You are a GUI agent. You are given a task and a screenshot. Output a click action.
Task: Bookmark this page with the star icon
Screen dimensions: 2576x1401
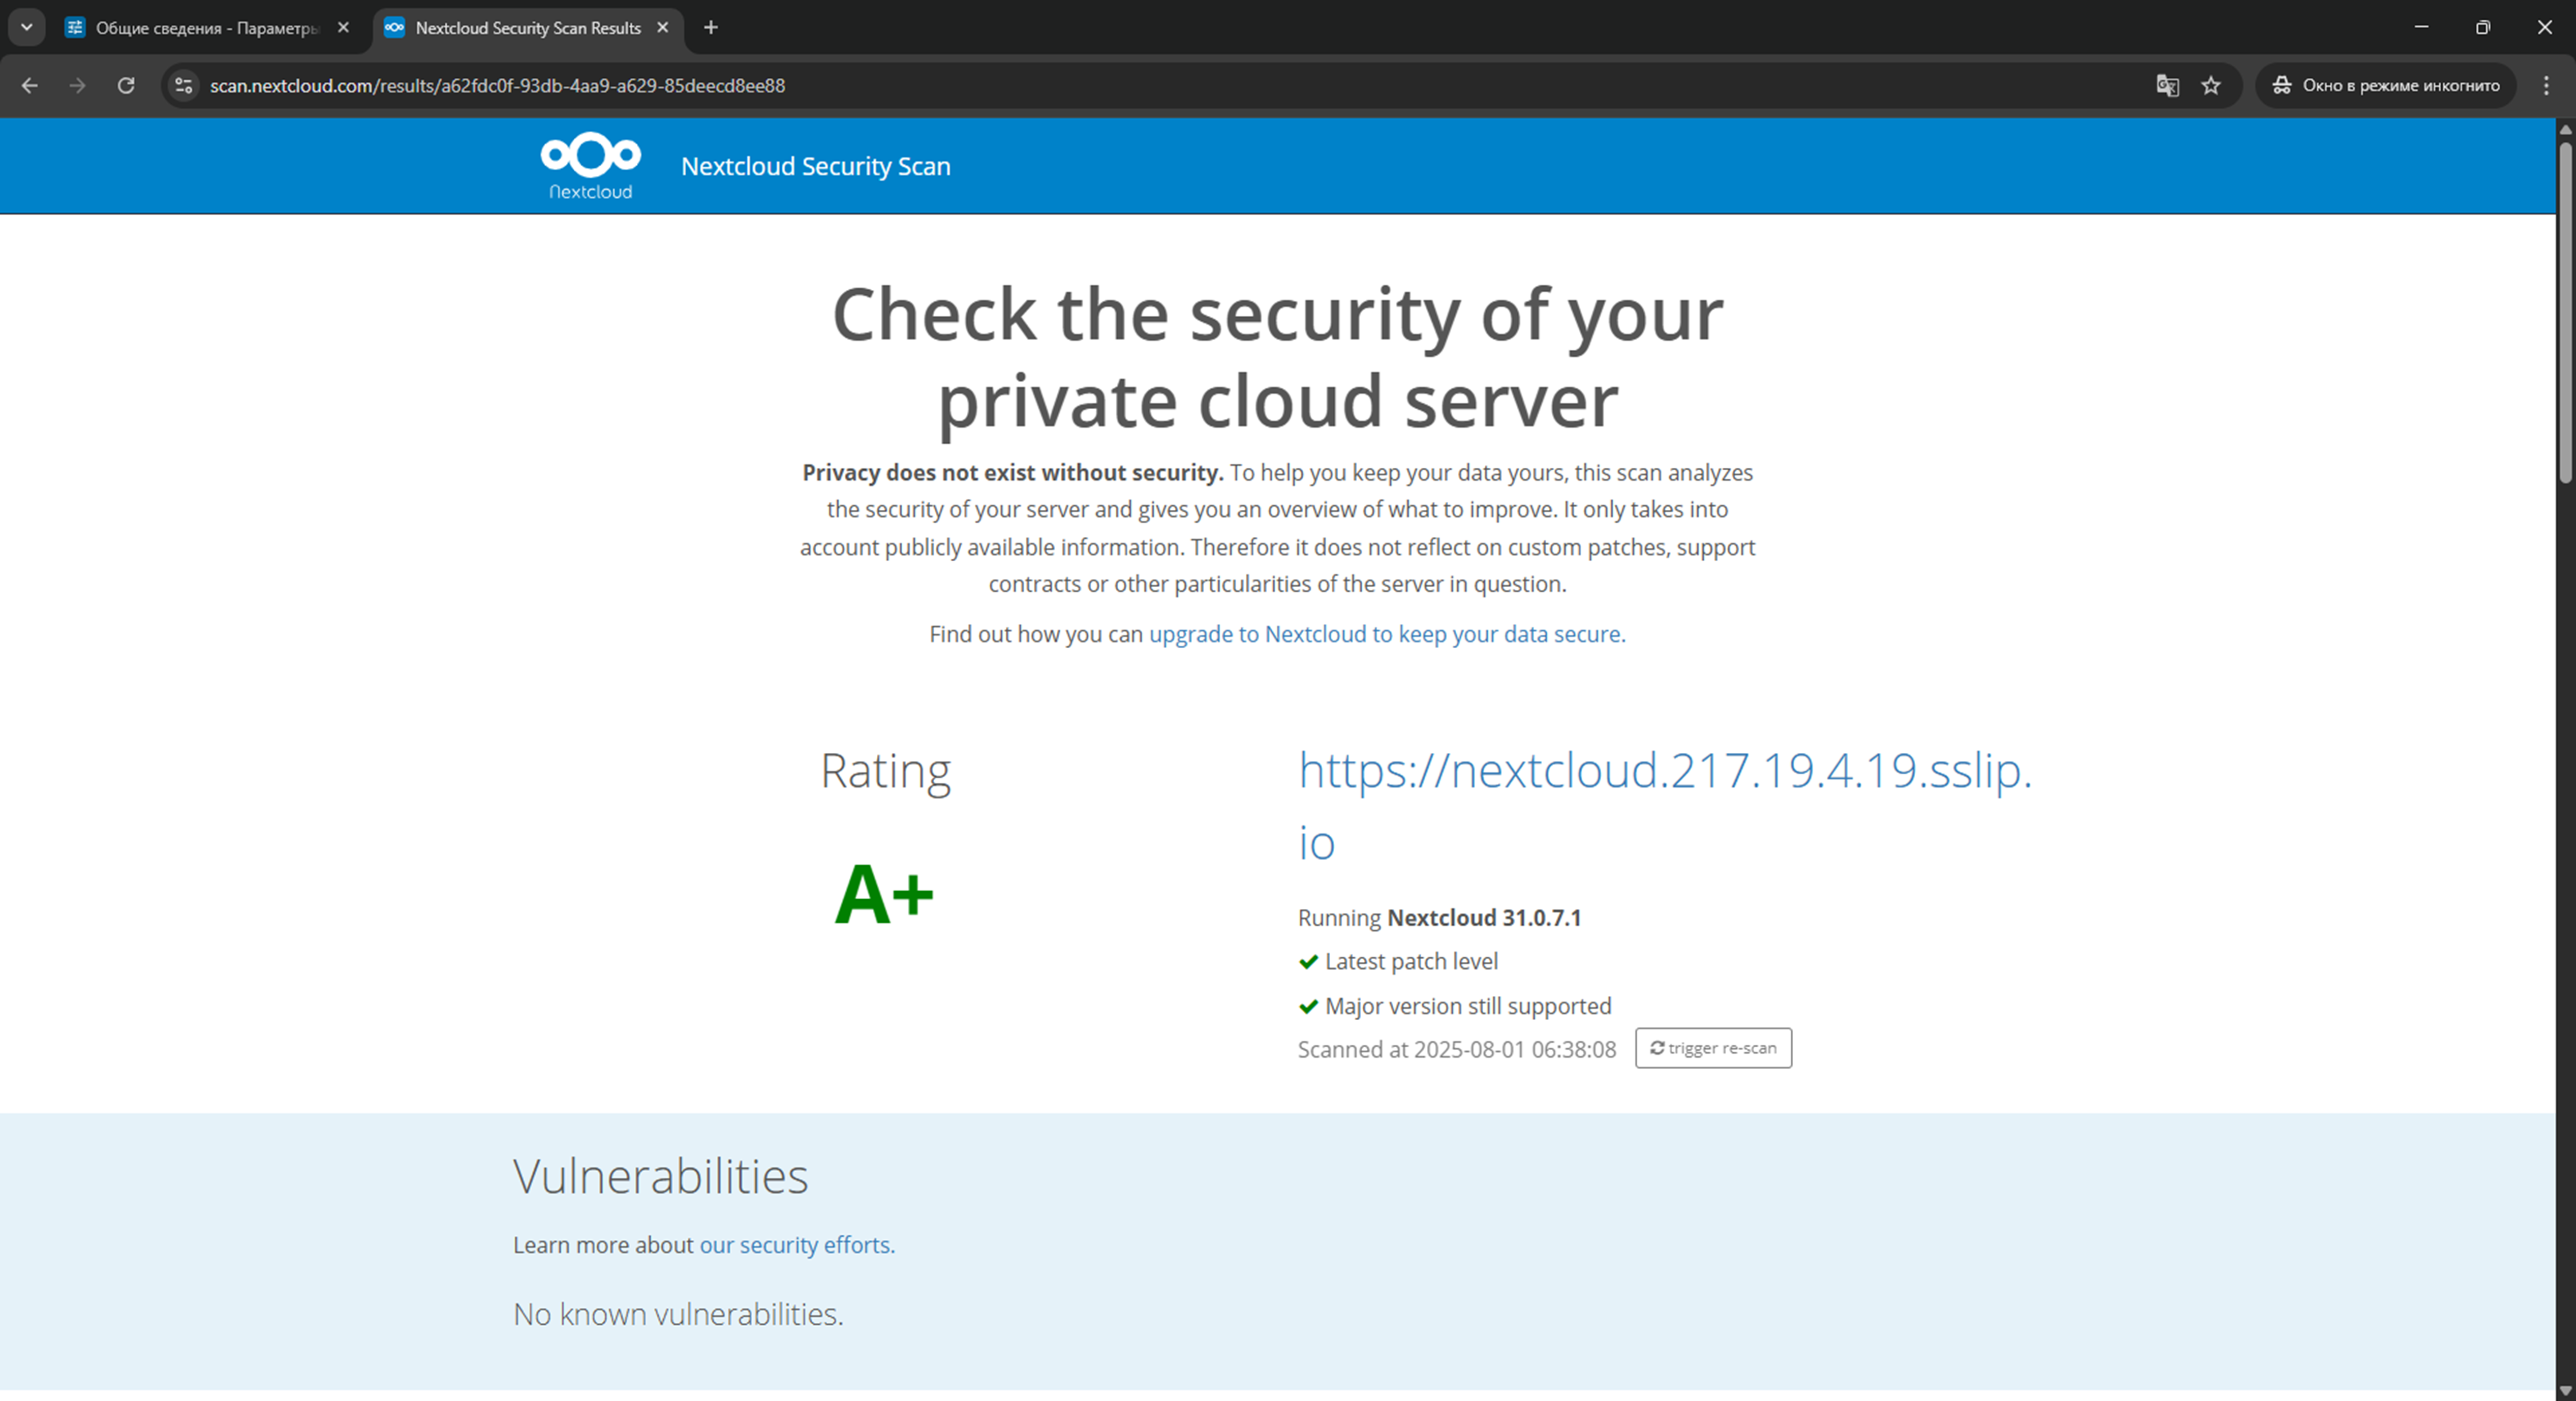pyautogui.click(x=2211, y=86)
